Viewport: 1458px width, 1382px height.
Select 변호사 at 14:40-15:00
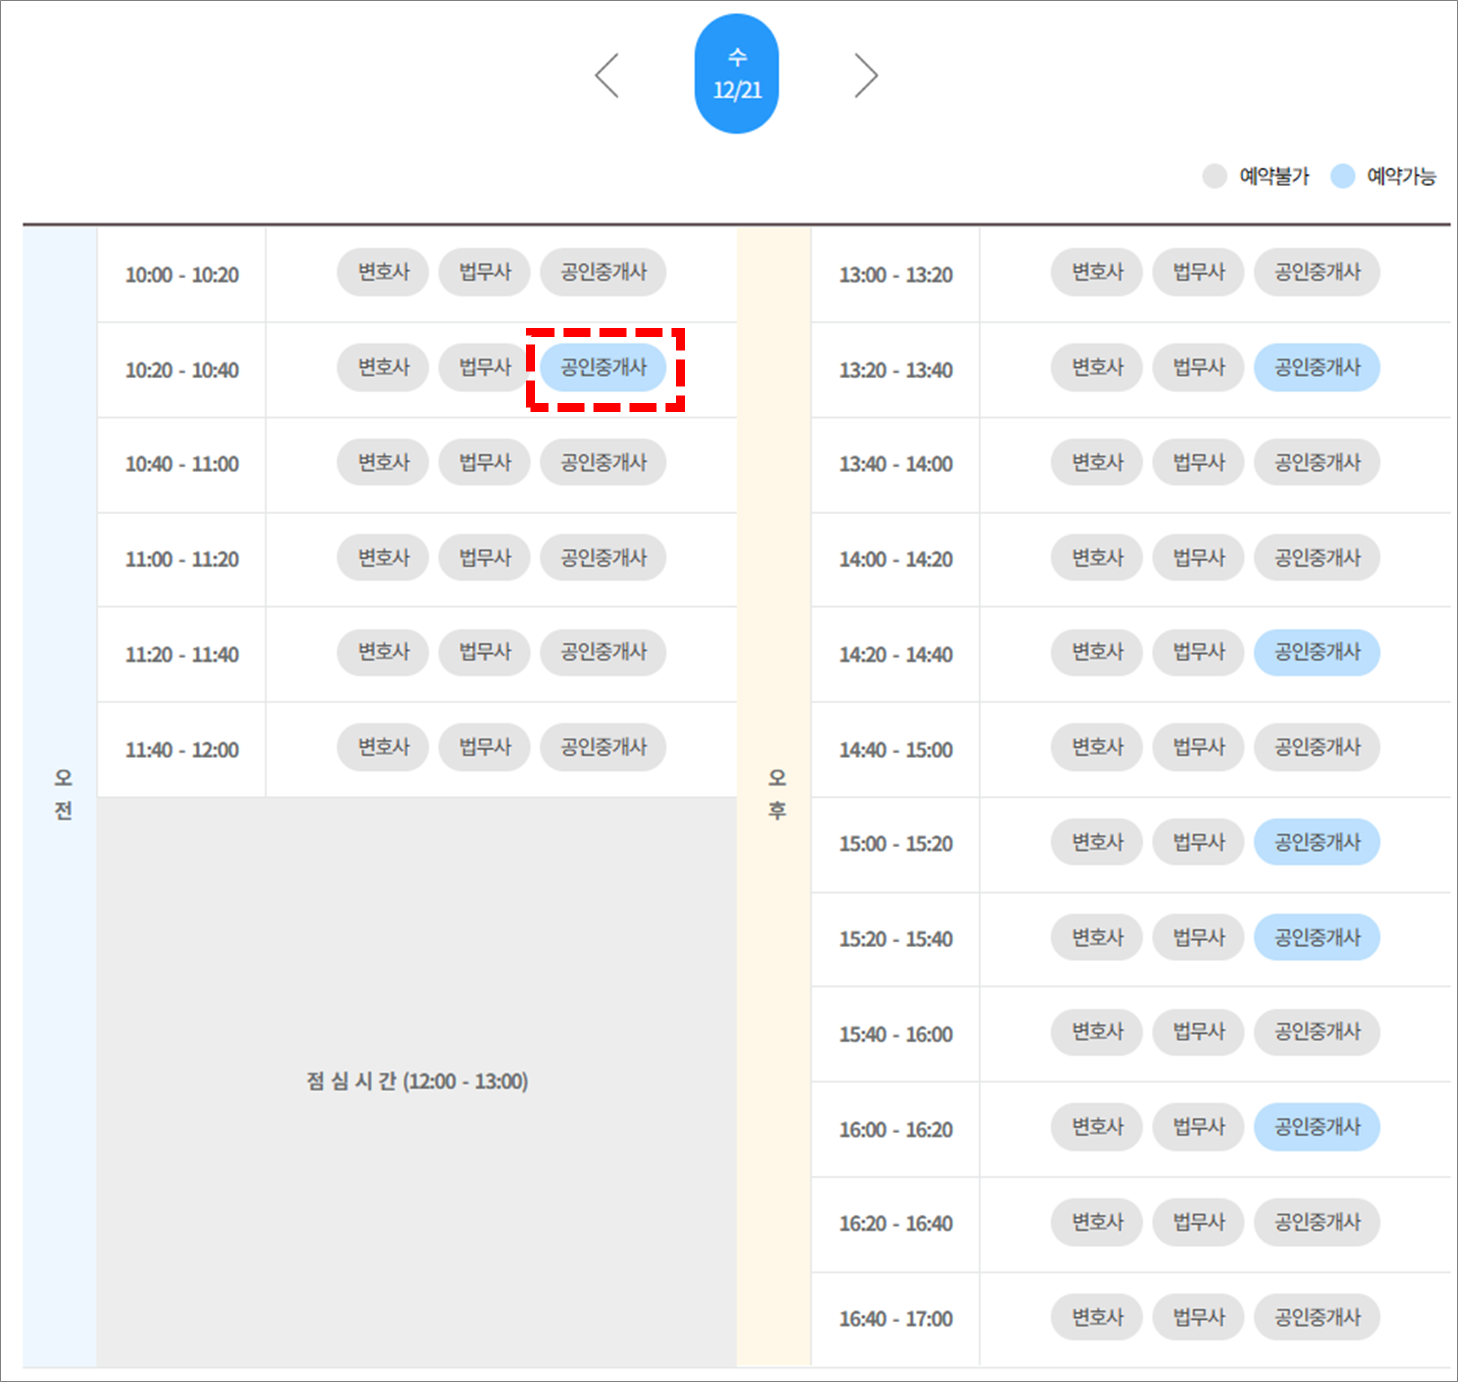(1096, 747)
